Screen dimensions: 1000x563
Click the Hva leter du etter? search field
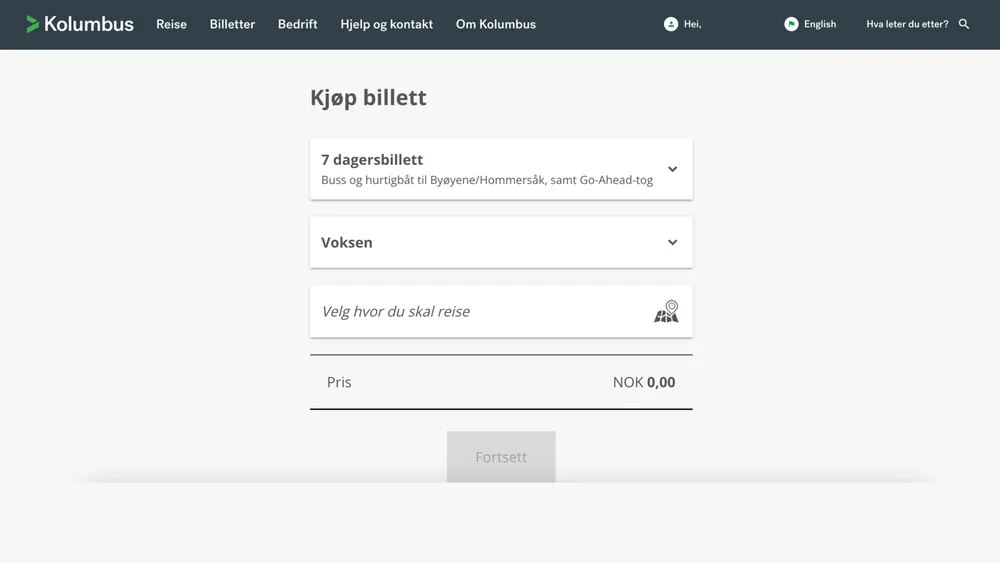(907, 24)
